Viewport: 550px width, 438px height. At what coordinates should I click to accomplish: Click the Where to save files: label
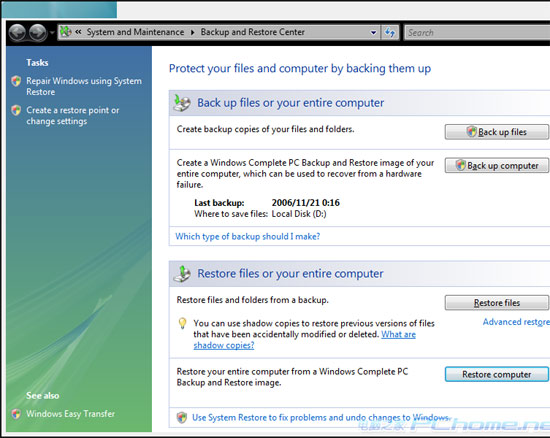231,214
